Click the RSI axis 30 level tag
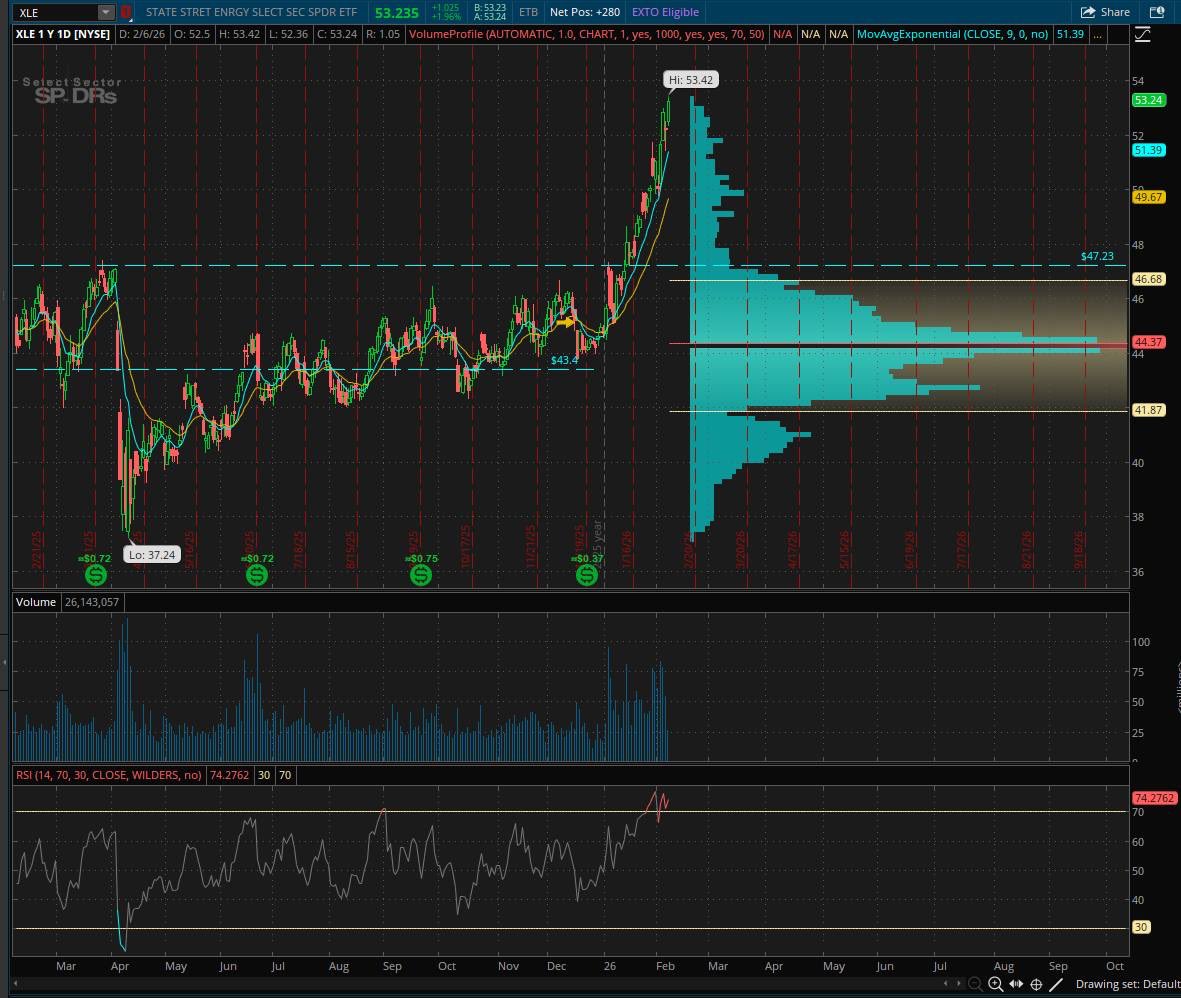The width and height of the screenshot is (1181, 998). tap(1141, 927)
